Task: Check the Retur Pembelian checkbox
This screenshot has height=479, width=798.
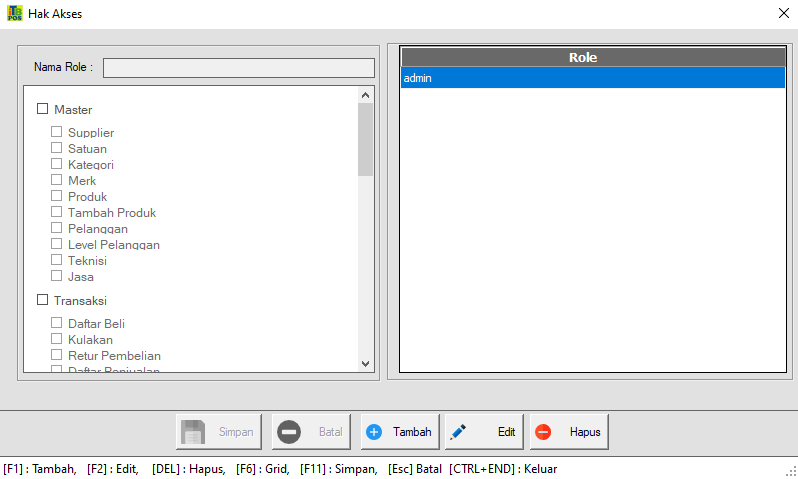Action: click(x=56, y=355)
